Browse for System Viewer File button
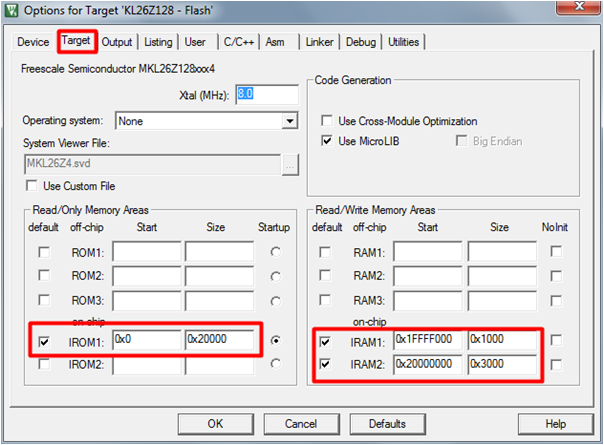604x445 pixels. [290, 165]
